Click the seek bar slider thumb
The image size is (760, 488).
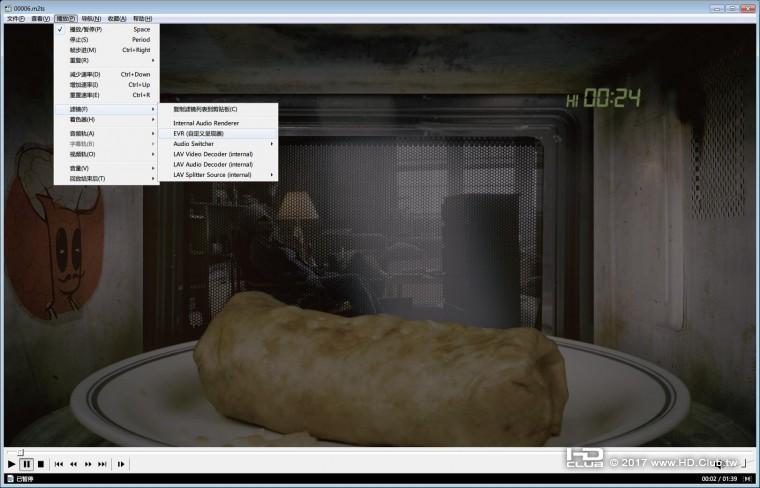20,452
